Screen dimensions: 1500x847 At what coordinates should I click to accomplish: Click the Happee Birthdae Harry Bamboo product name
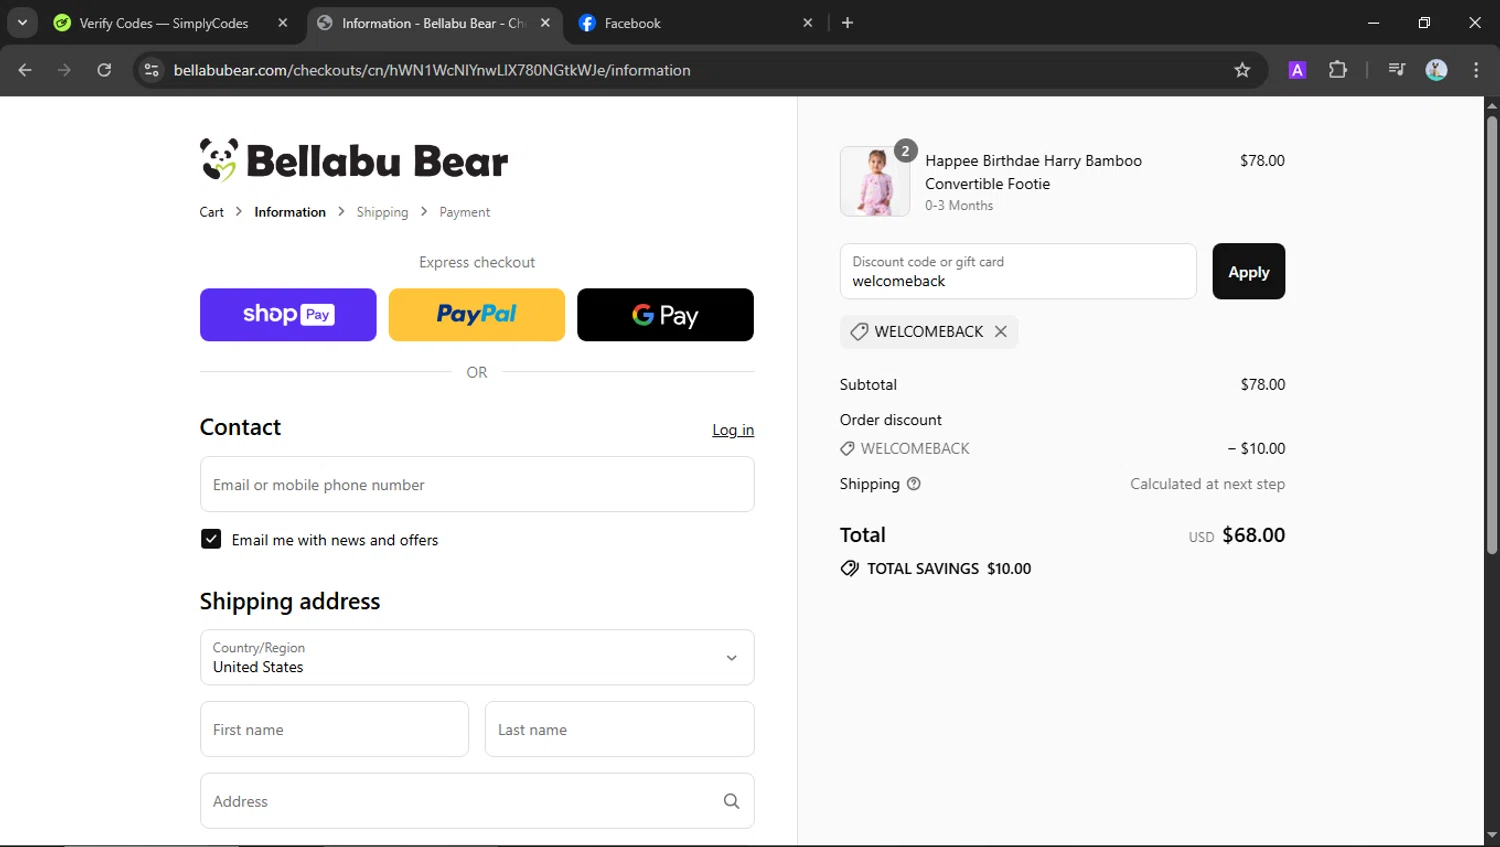click(1033, 172)
